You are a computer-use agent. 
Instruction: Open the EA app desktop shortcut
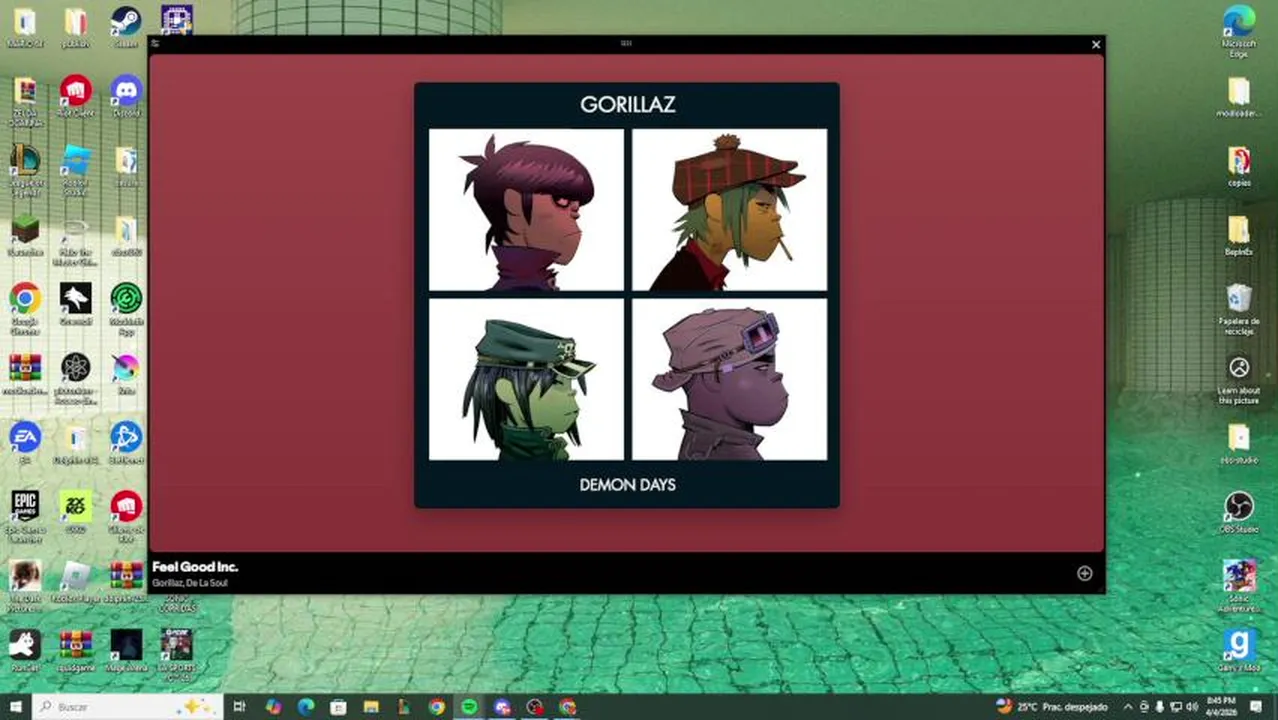coord(25,442)
